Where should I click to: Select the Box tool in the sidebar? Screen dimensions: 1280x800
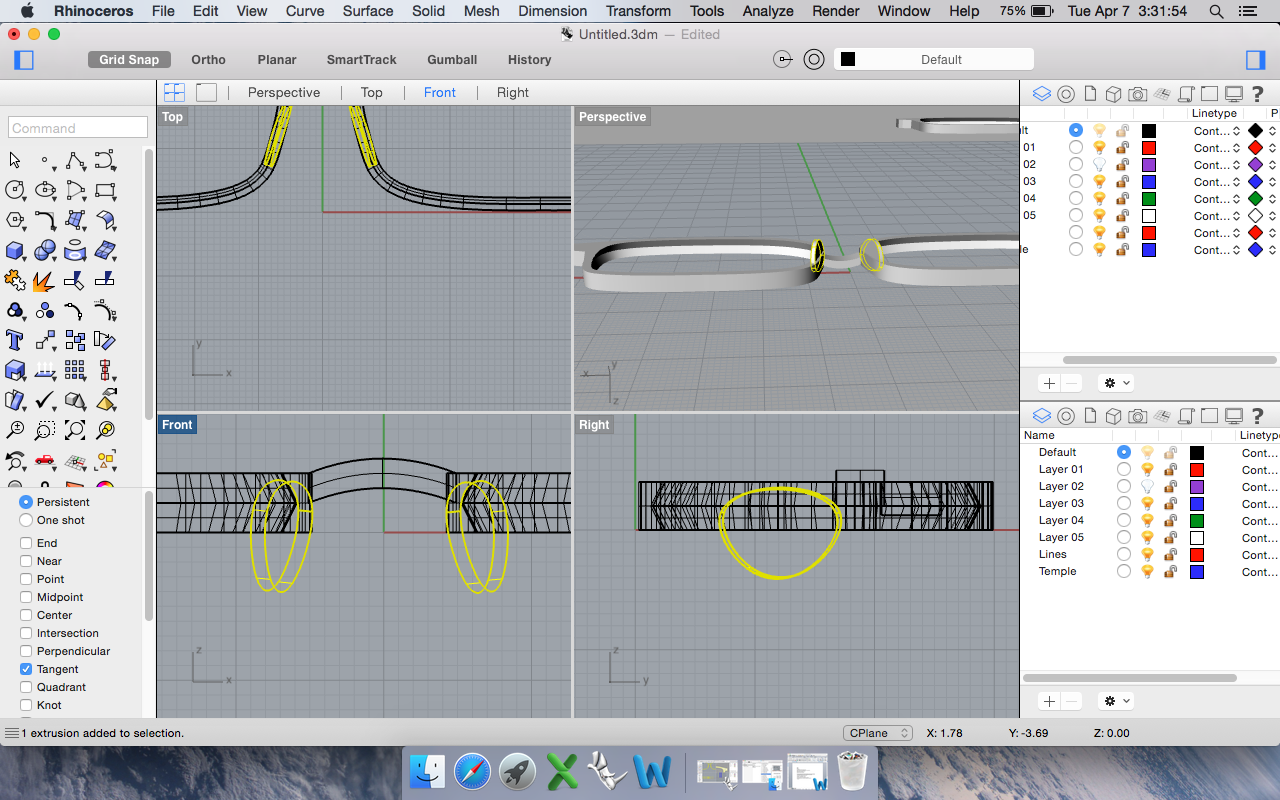(x=14, y=250)
